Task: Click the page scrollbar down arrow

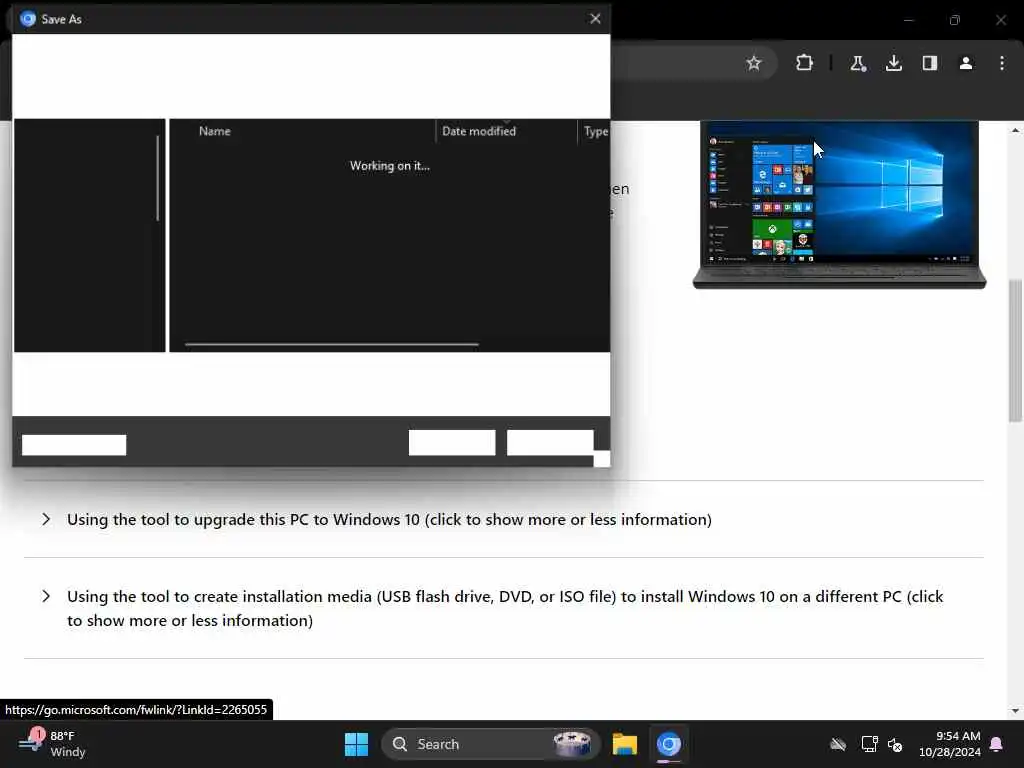Action: click(x=1015, y=711)
